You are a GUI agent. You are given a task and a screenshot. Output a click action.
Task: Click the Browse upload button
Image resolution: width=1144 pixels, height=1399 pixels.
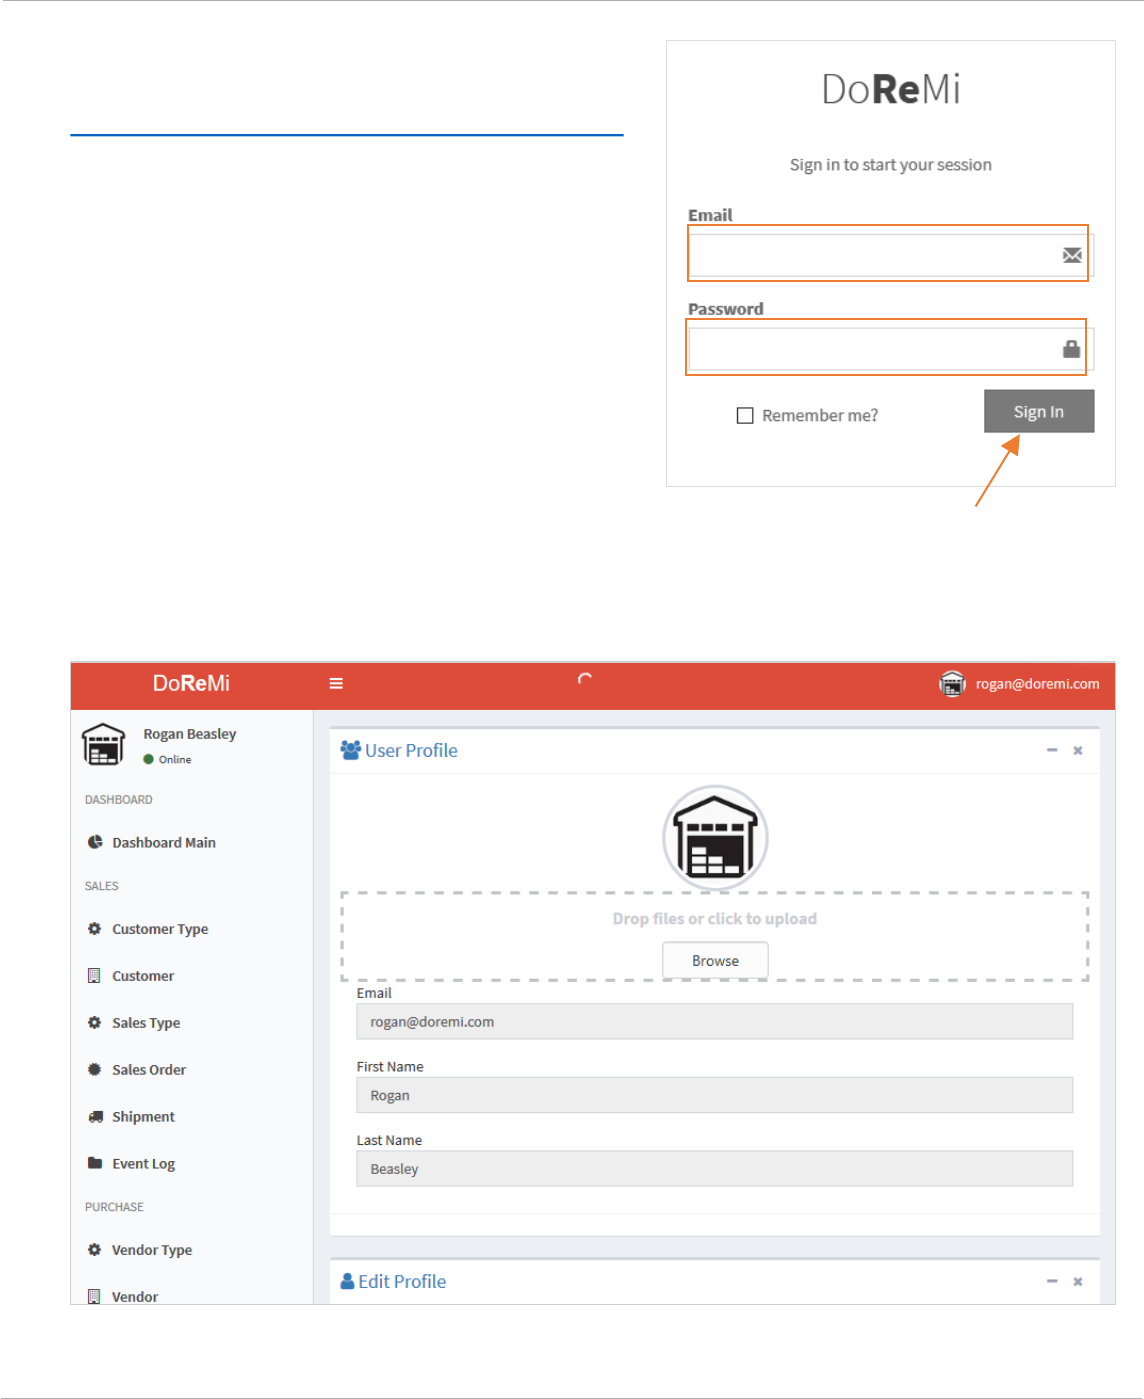point(715,960)
